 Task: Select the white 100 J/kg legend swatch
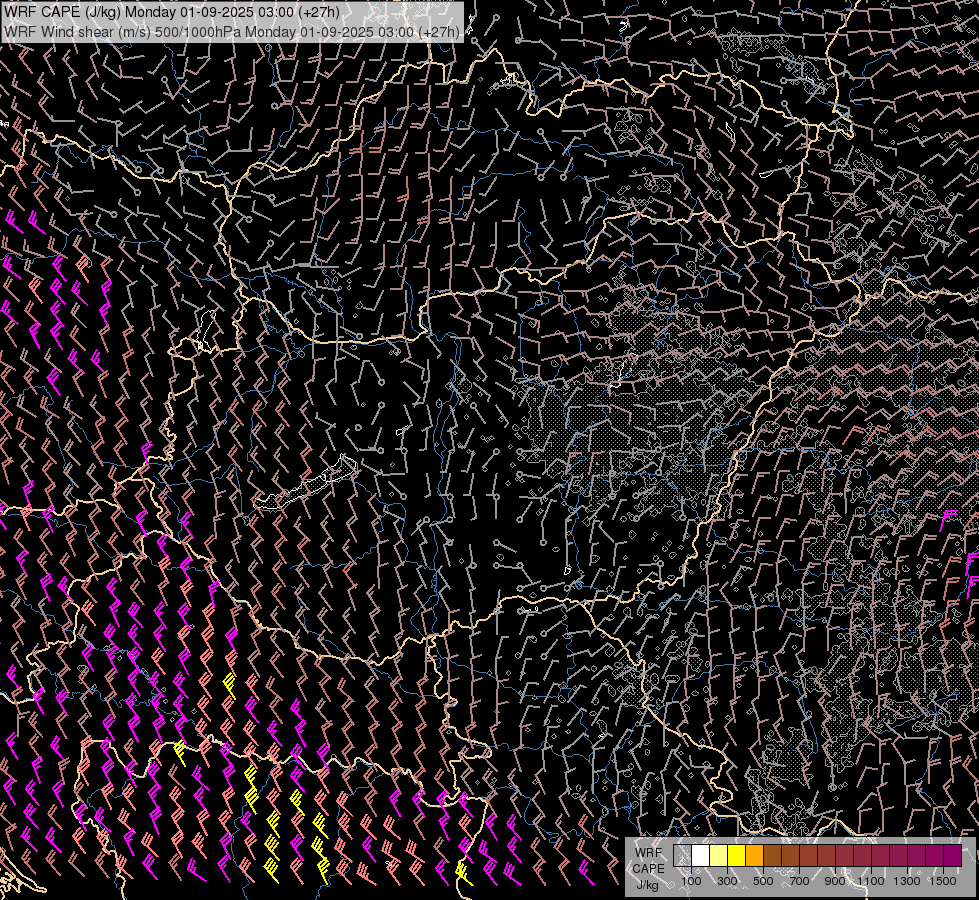[x=700, y=856]
